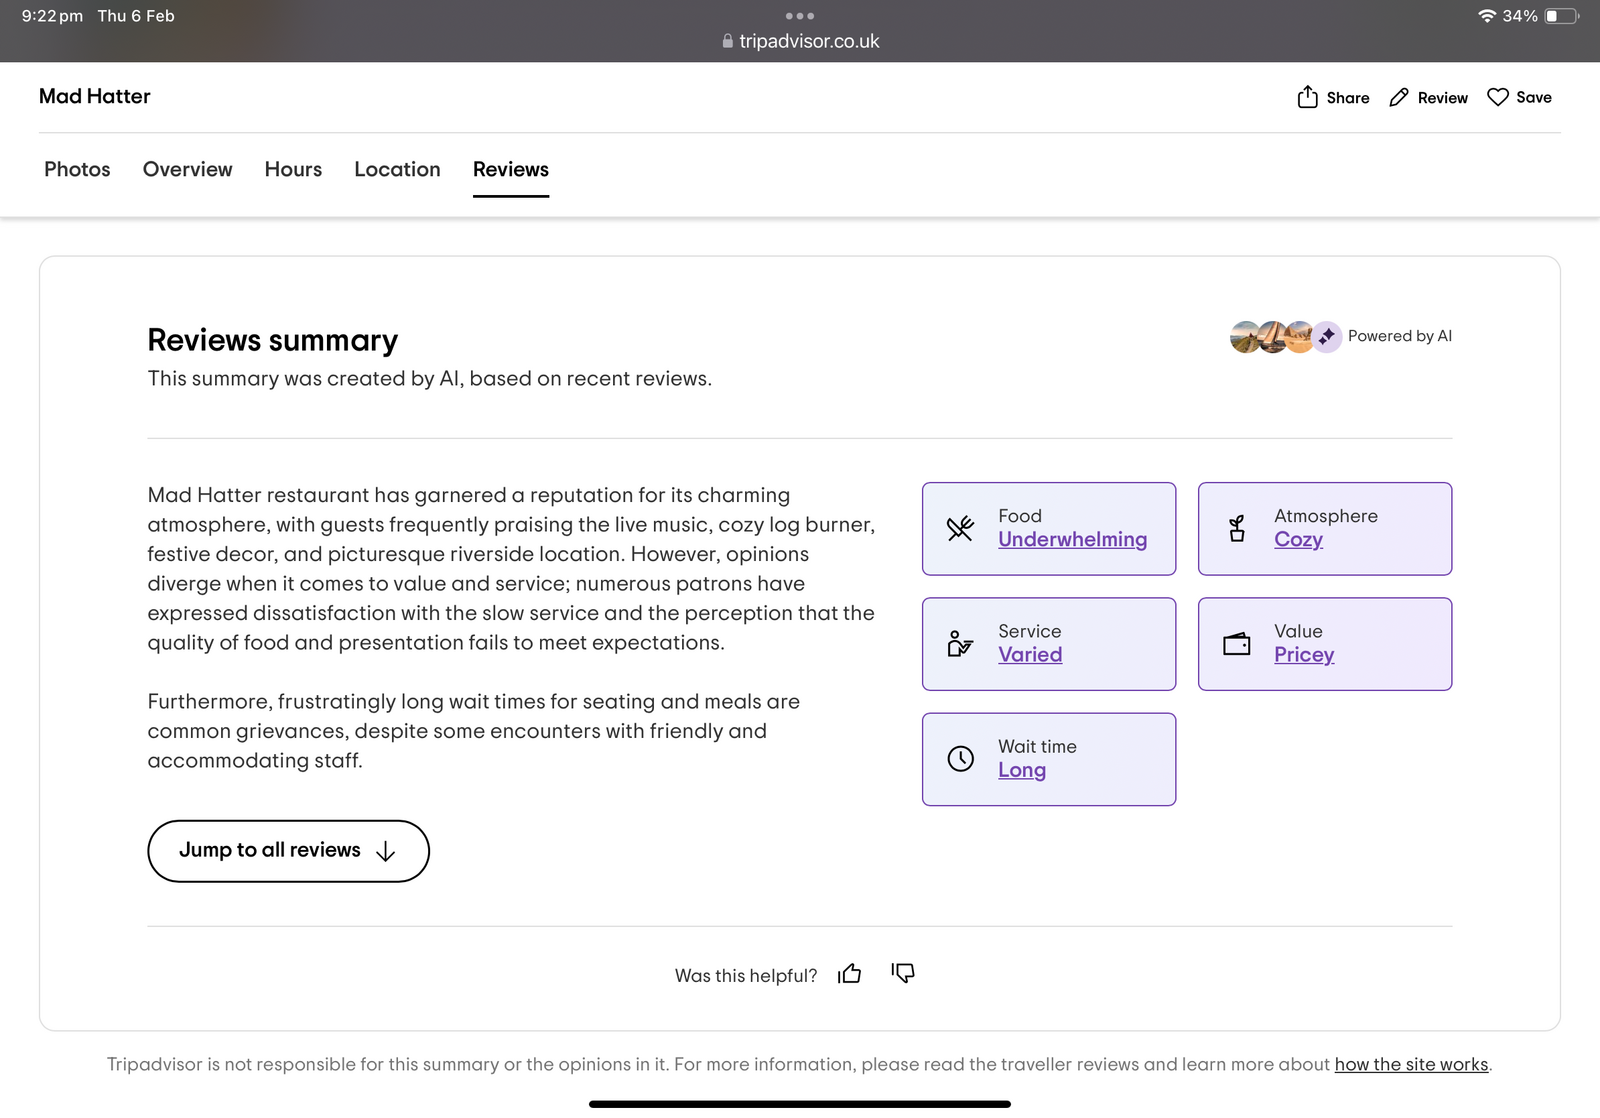The height and width of the screenshot is (1118, 1600).
Task: Tap the Save heart icon
Action: click(x=1497, y=97)
